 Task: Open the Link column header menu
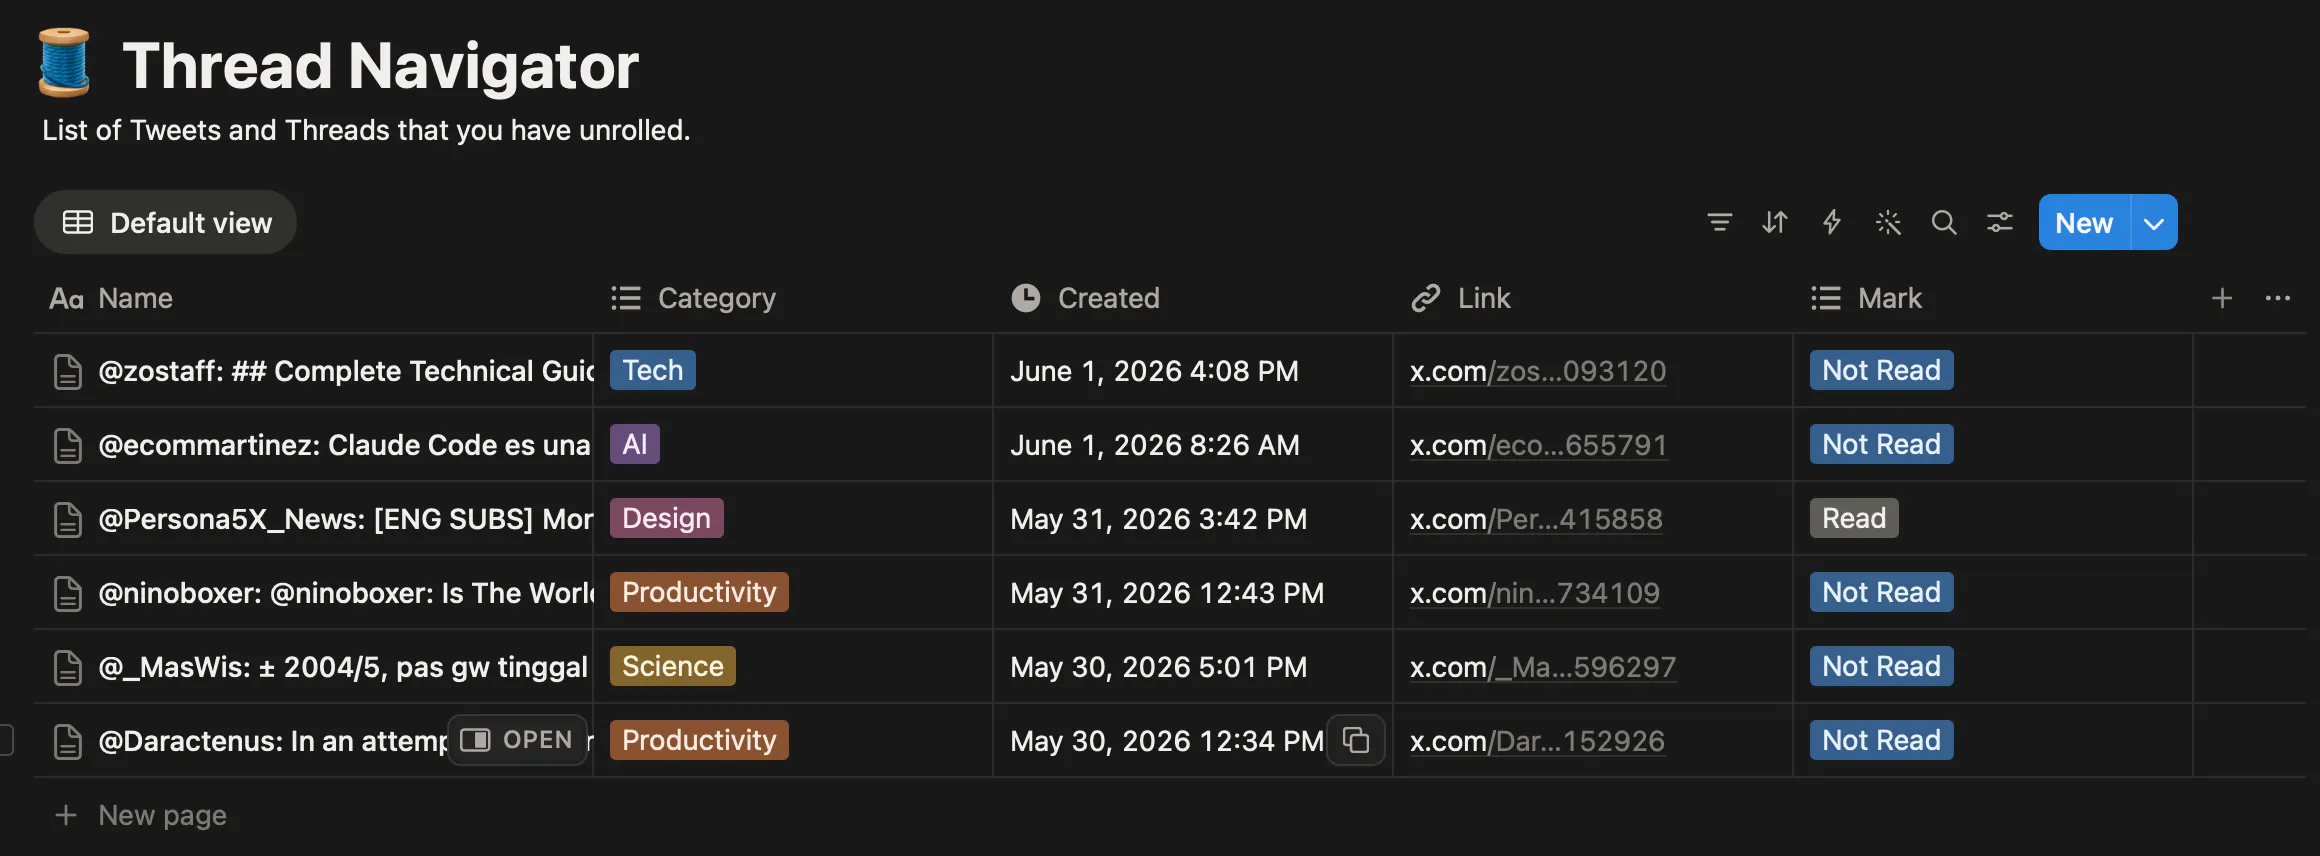click(x=1593, y=298)
